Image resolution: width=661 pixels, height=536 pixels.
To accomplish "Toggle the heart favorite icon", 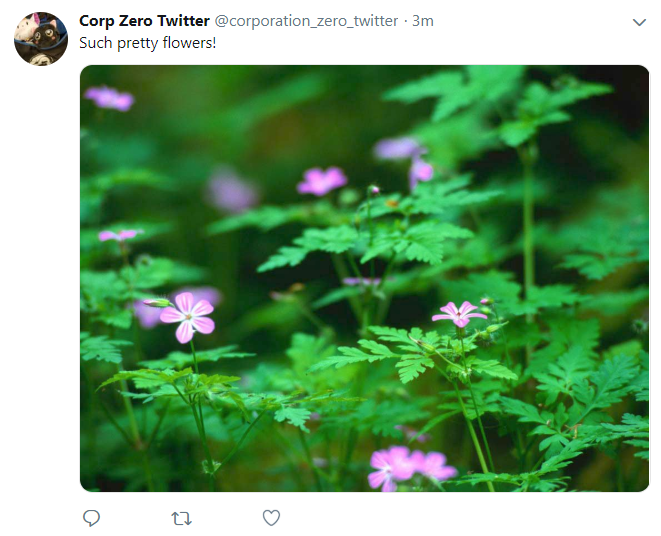I will click(x=271, y=518).
